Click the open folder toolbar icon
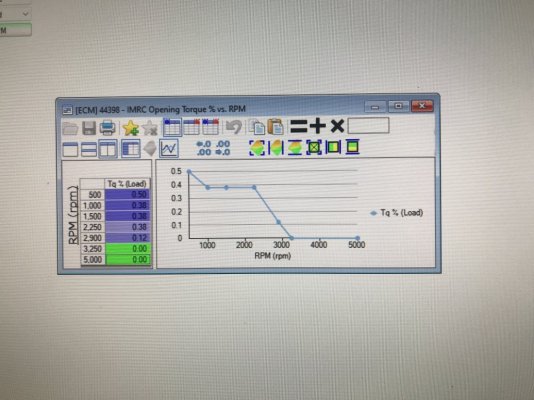Image resolution: width=534 pixels, height=400 pixels. pyautogui.click(x=70, y=128)
